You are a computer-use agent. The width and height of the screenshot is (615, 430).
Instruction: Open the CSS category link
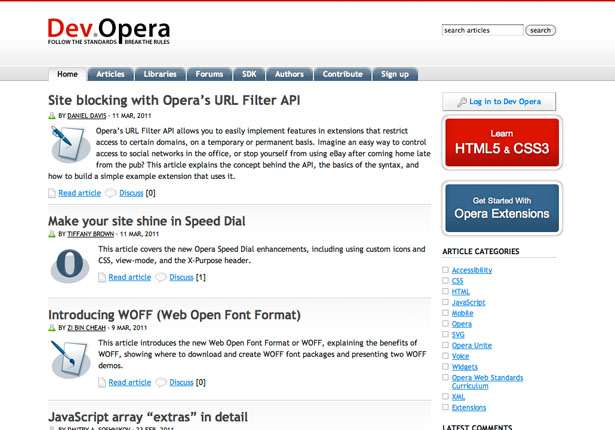coord(457,281)
